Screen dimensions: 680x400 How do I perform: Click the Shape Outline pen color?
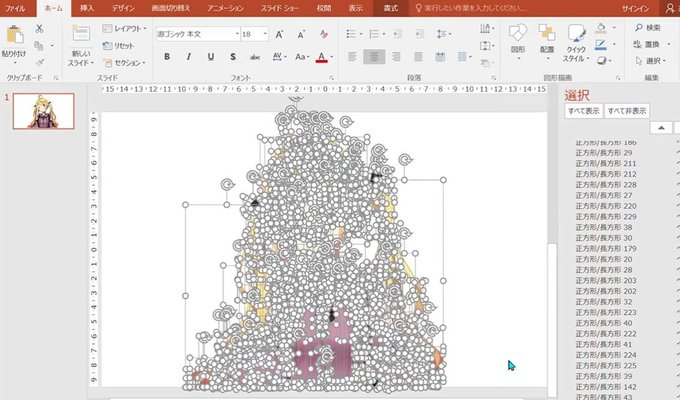coord(601,45)
